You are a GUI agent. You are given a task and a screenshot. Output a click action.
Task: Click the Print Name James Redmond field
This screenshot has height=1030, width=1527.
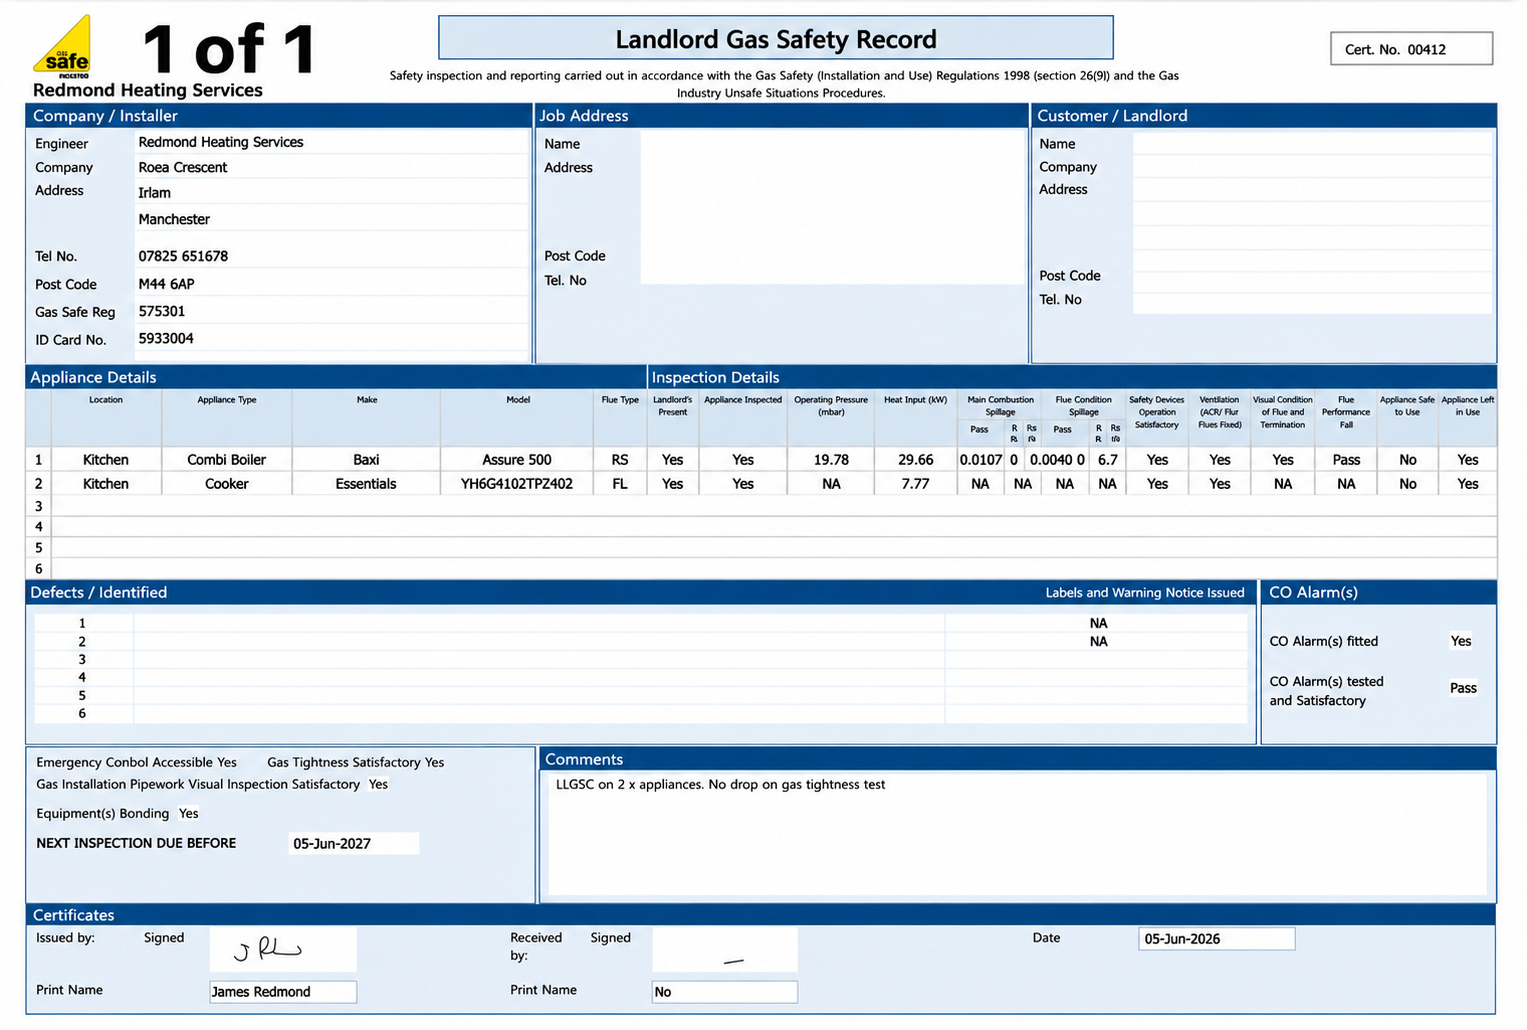coord(283,992)
